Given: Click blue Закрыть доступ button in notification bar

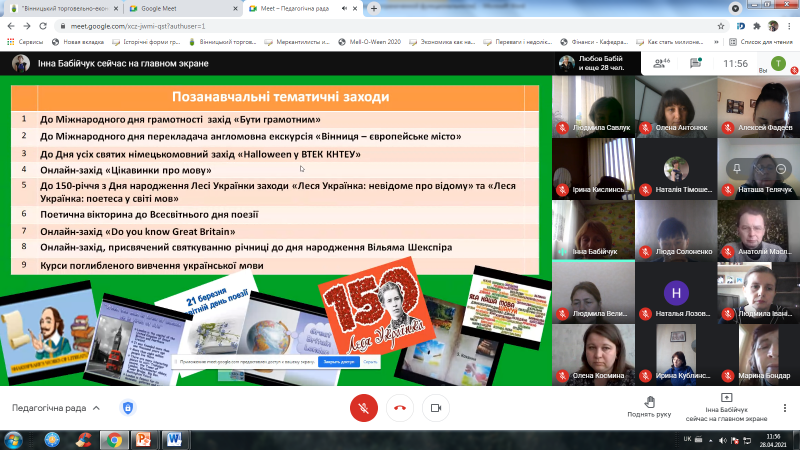Looking at the screenshot, I should pos(339,362).
